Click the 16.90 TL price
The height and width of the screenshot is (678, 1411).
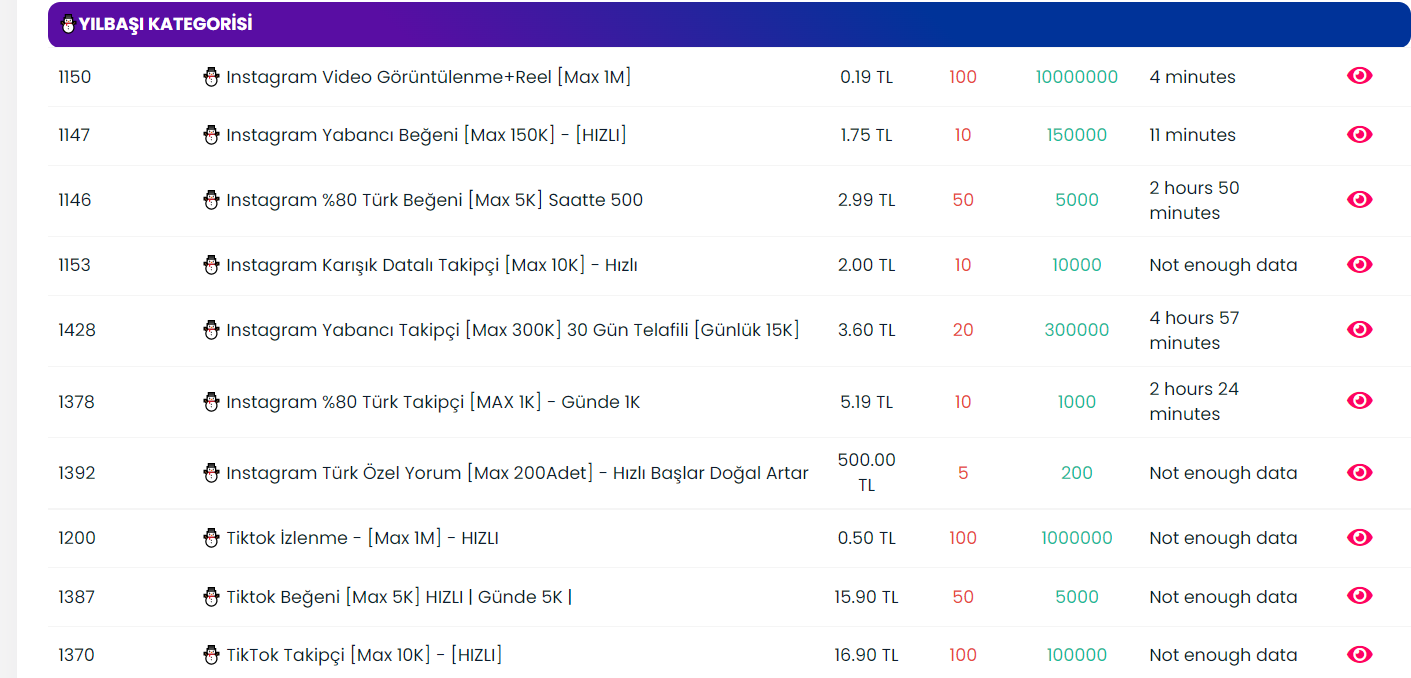click(x=866, y=655)
